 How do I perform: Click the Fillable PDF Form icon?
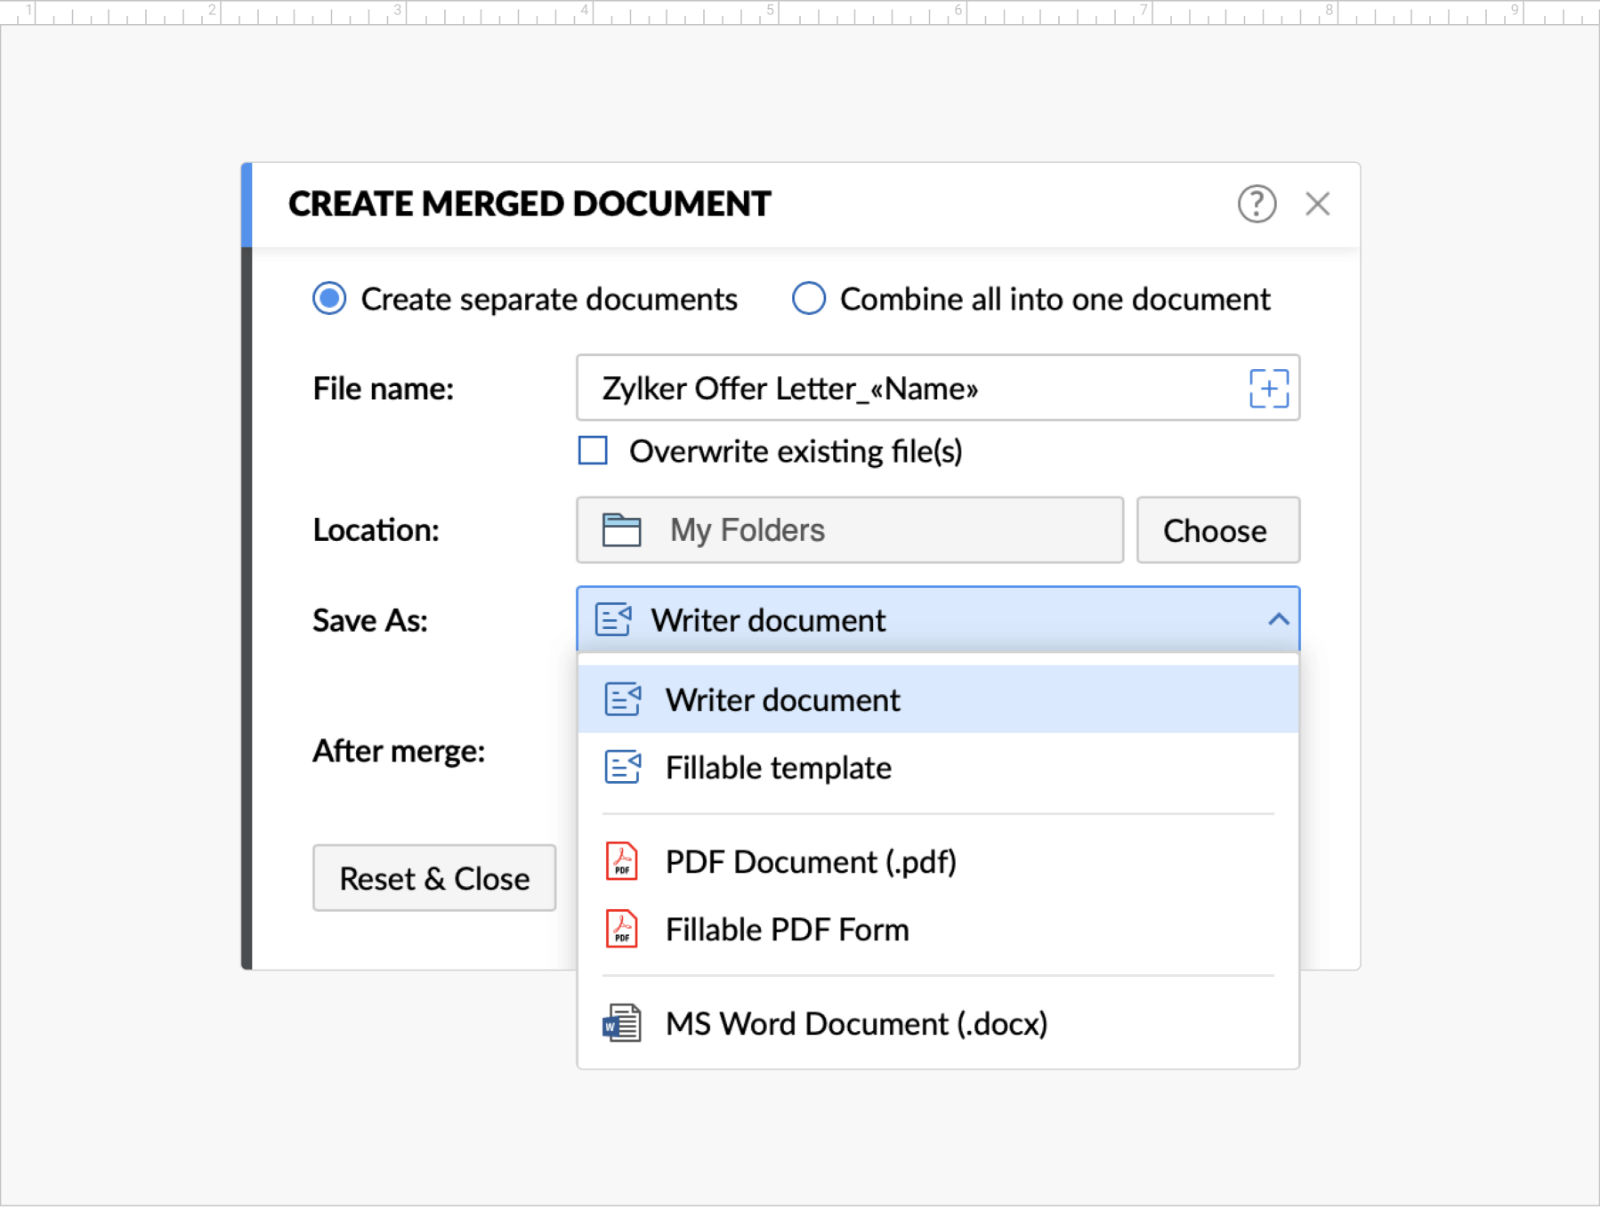coord(621,929)
